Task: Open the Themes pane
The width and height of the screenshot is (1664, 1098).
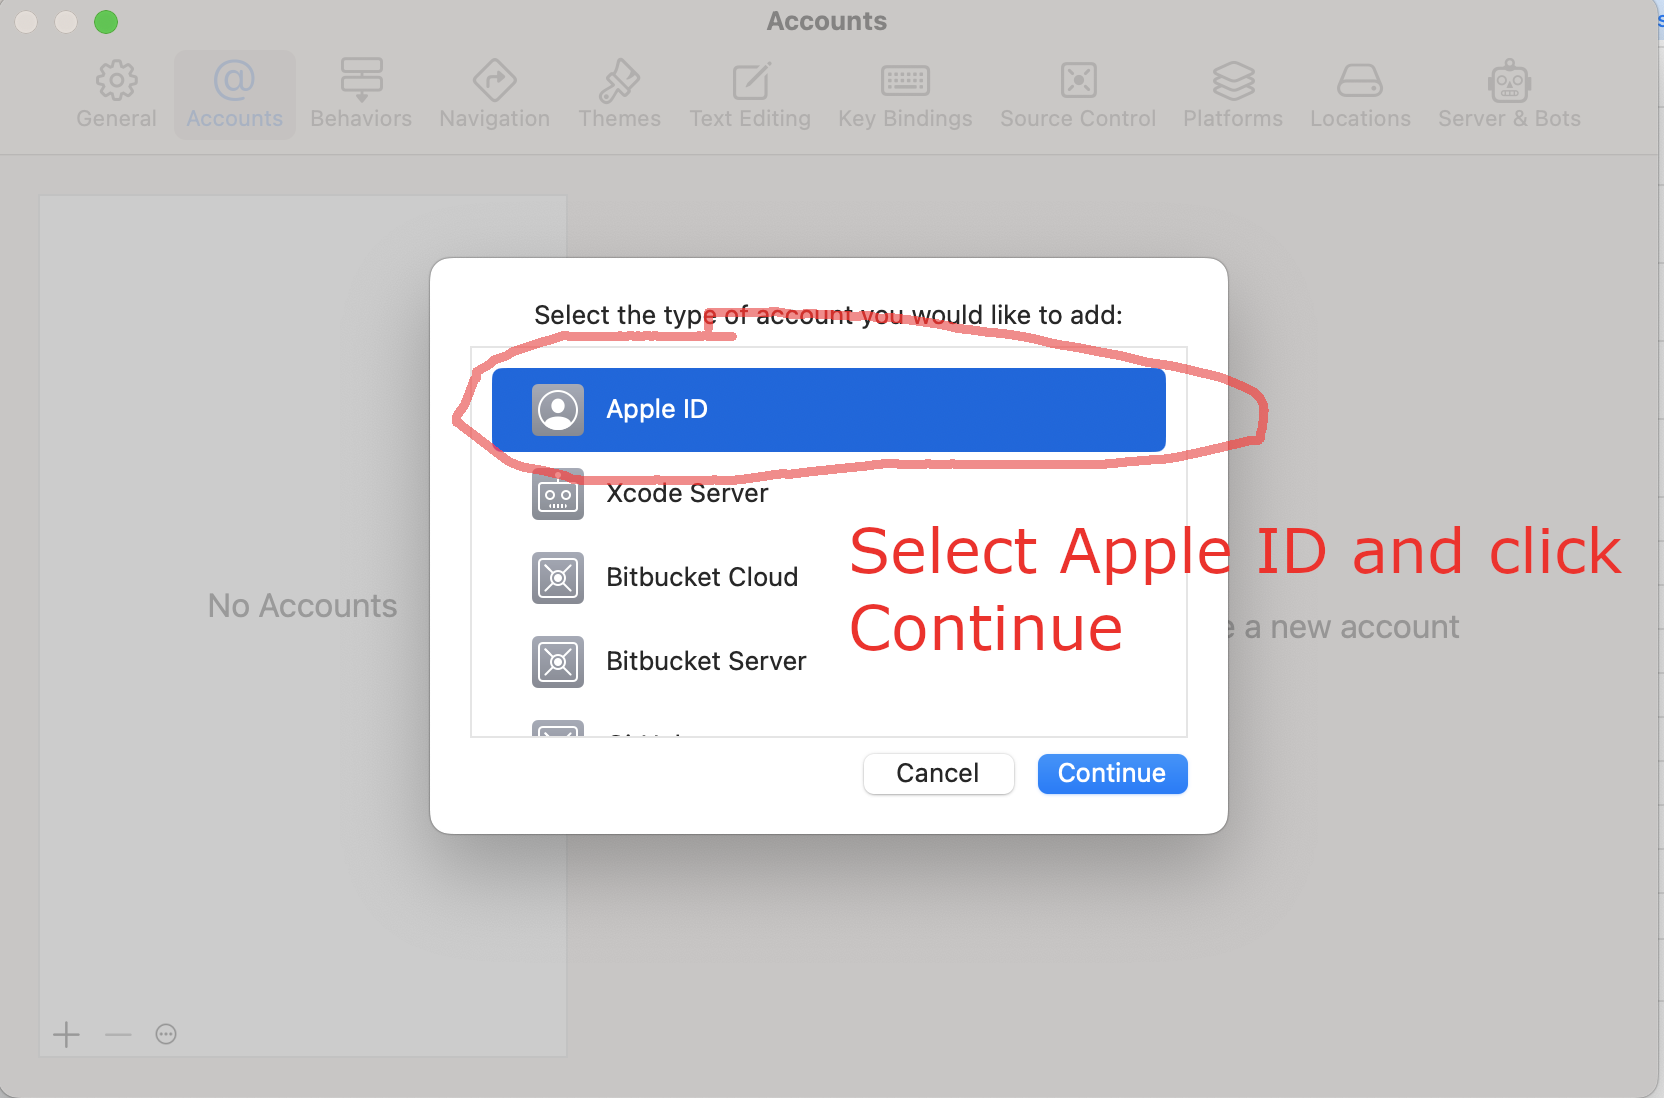Action: (x=619, y=95)
